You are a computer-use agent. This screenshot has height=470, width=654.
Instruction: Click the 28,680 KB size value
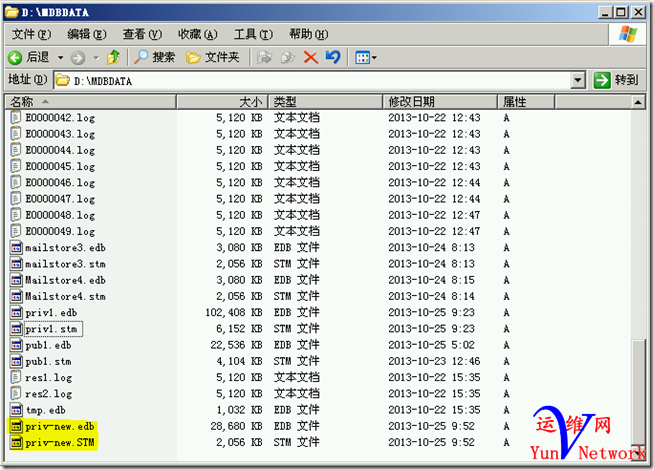(236, 426)
